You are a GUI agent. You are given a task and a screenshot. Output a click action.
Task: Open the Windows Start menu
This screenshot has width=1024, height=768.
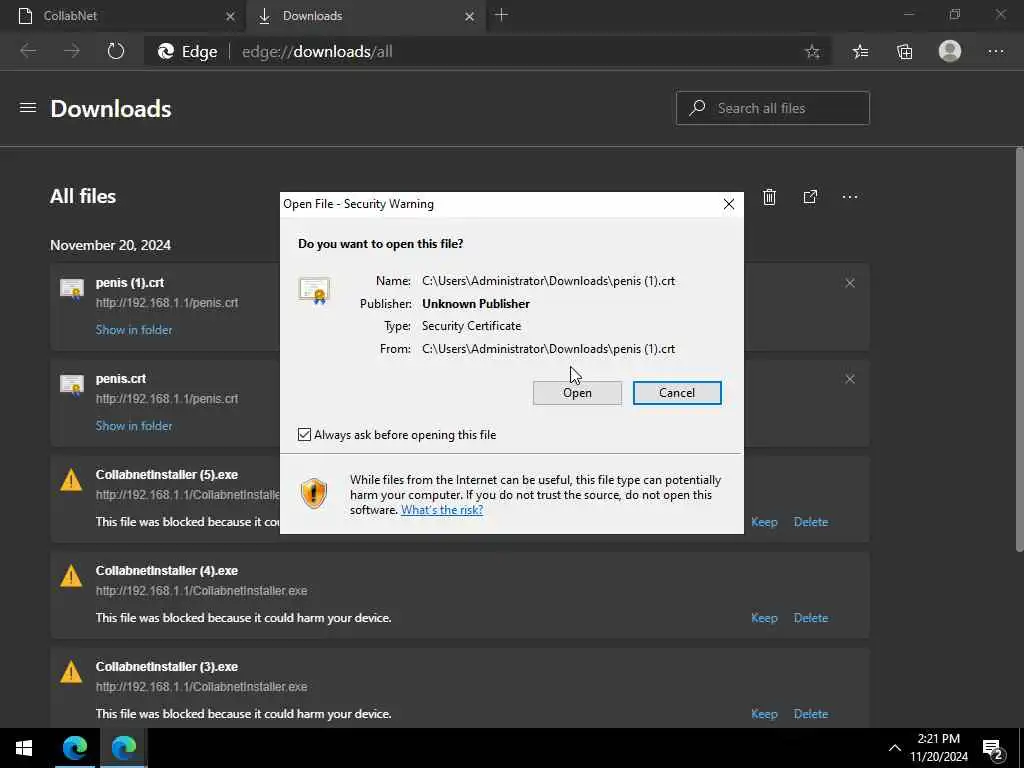click(x=24, y=748)
